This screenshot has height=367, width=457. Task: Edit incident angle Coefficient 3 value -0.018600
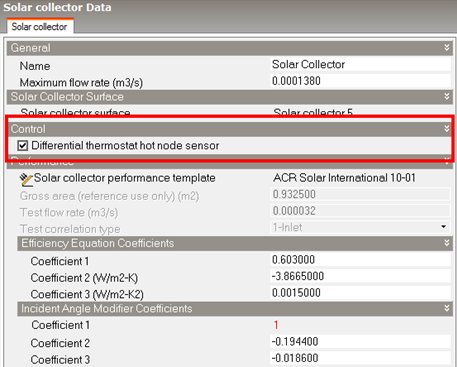pyautogui.click(x=361, y=358)
